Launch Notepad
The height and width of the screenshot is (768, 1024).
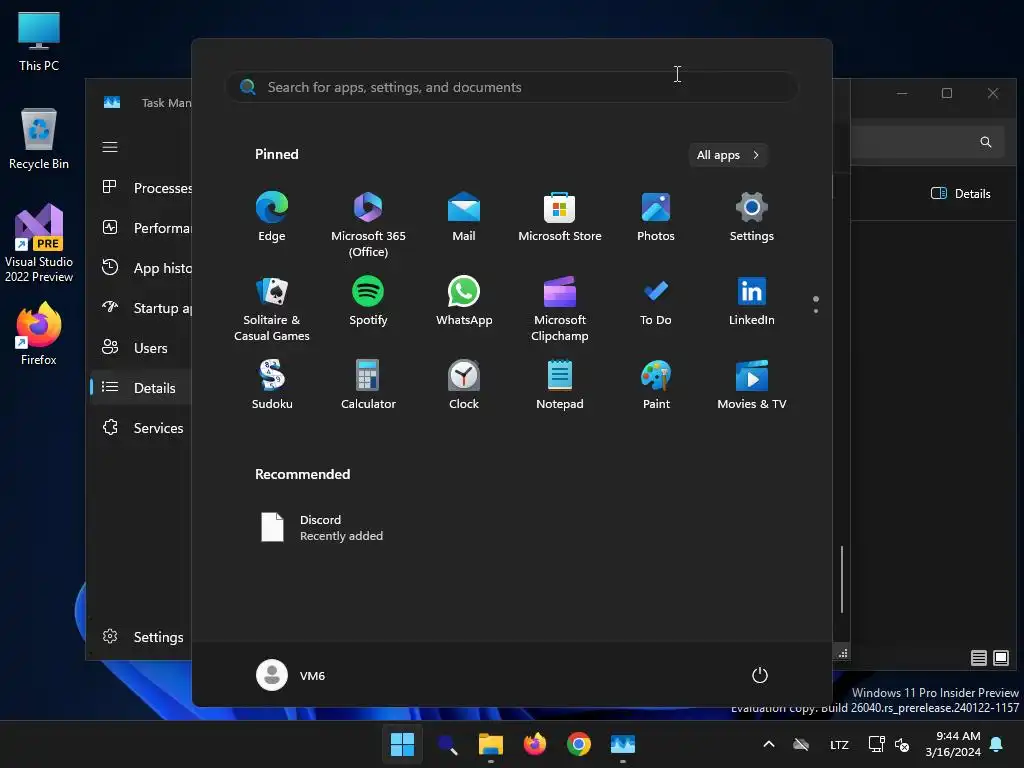(560, 385)
